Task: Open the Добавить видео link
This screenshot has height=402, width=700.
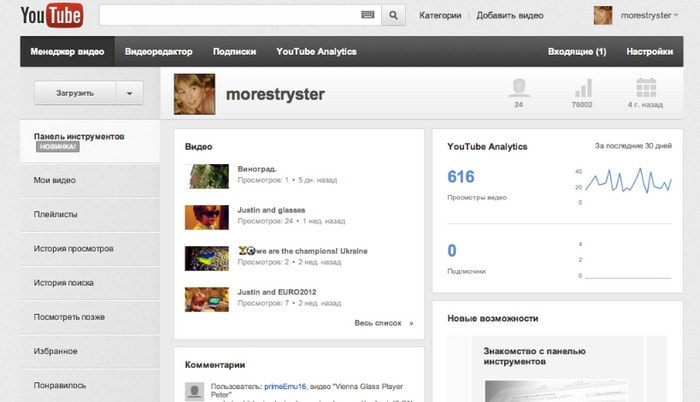Action: pos(510,15)
